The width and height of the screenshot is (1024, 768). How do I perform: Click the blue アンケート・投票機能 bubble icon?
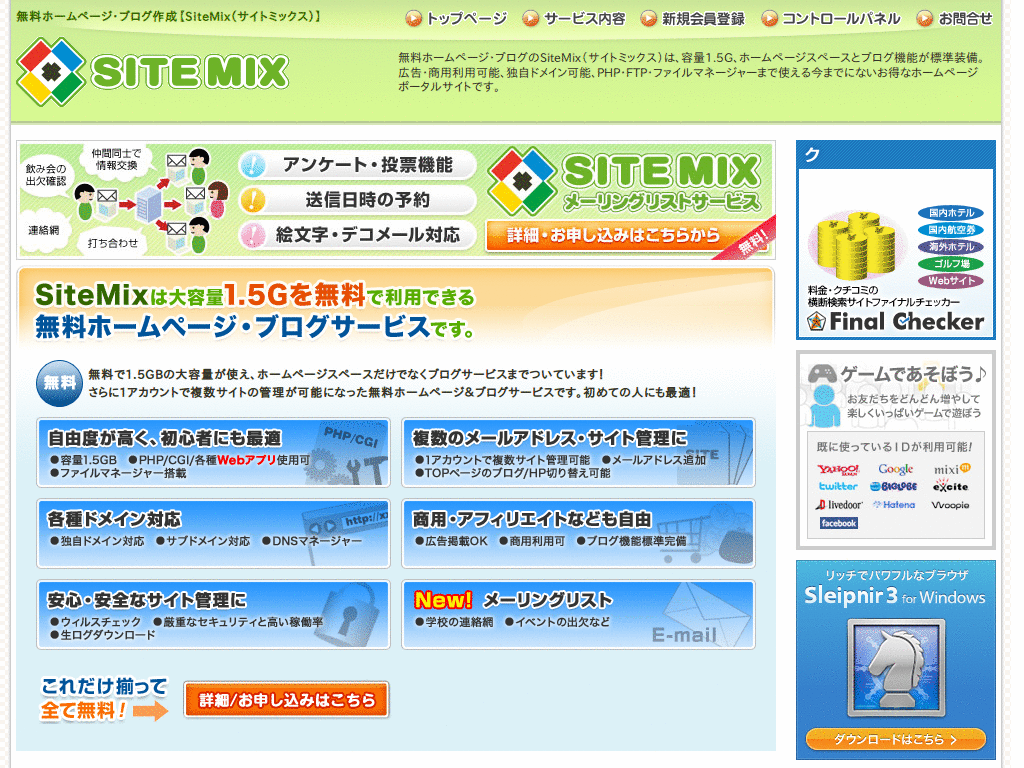click(x=252, y=165)
